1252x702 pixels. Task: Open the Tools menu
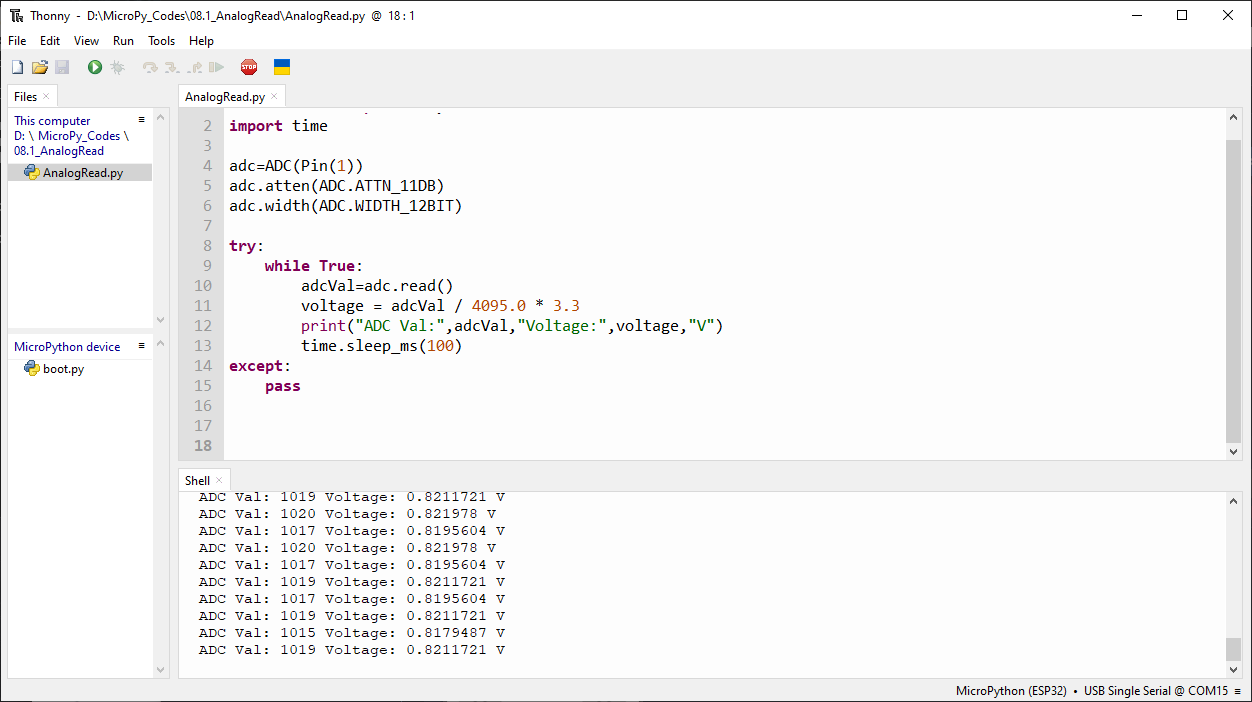click(161, 41)
